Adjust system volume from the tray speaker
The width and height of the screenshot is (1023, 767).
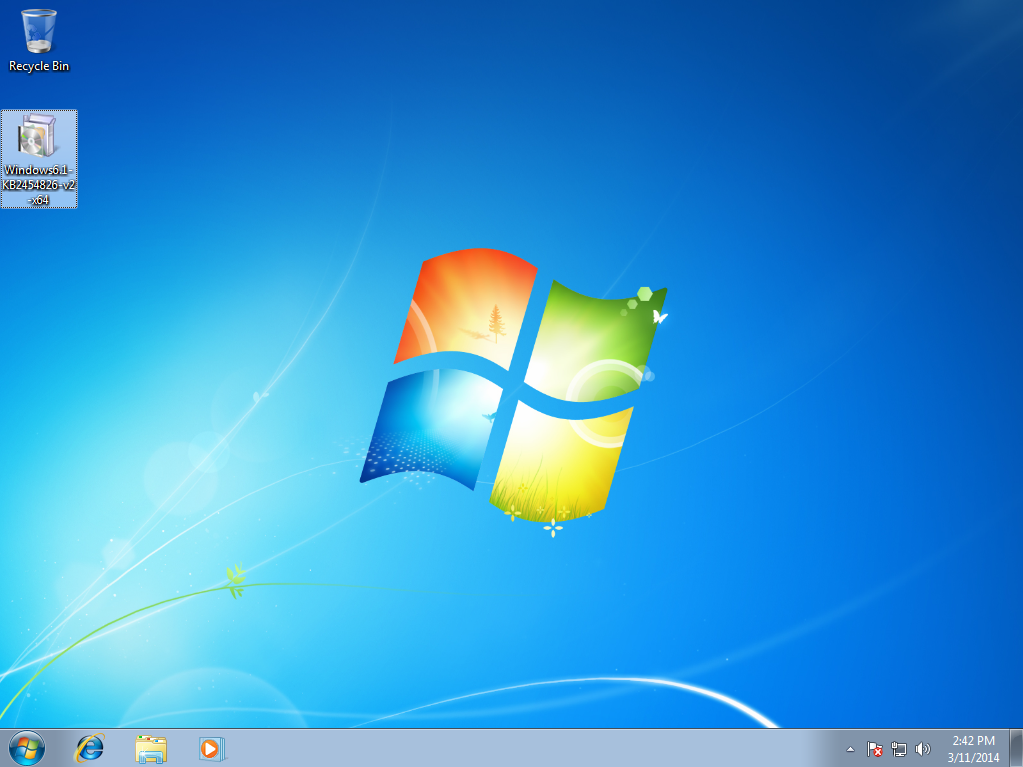pyautogui.click(x=922, y=749)
